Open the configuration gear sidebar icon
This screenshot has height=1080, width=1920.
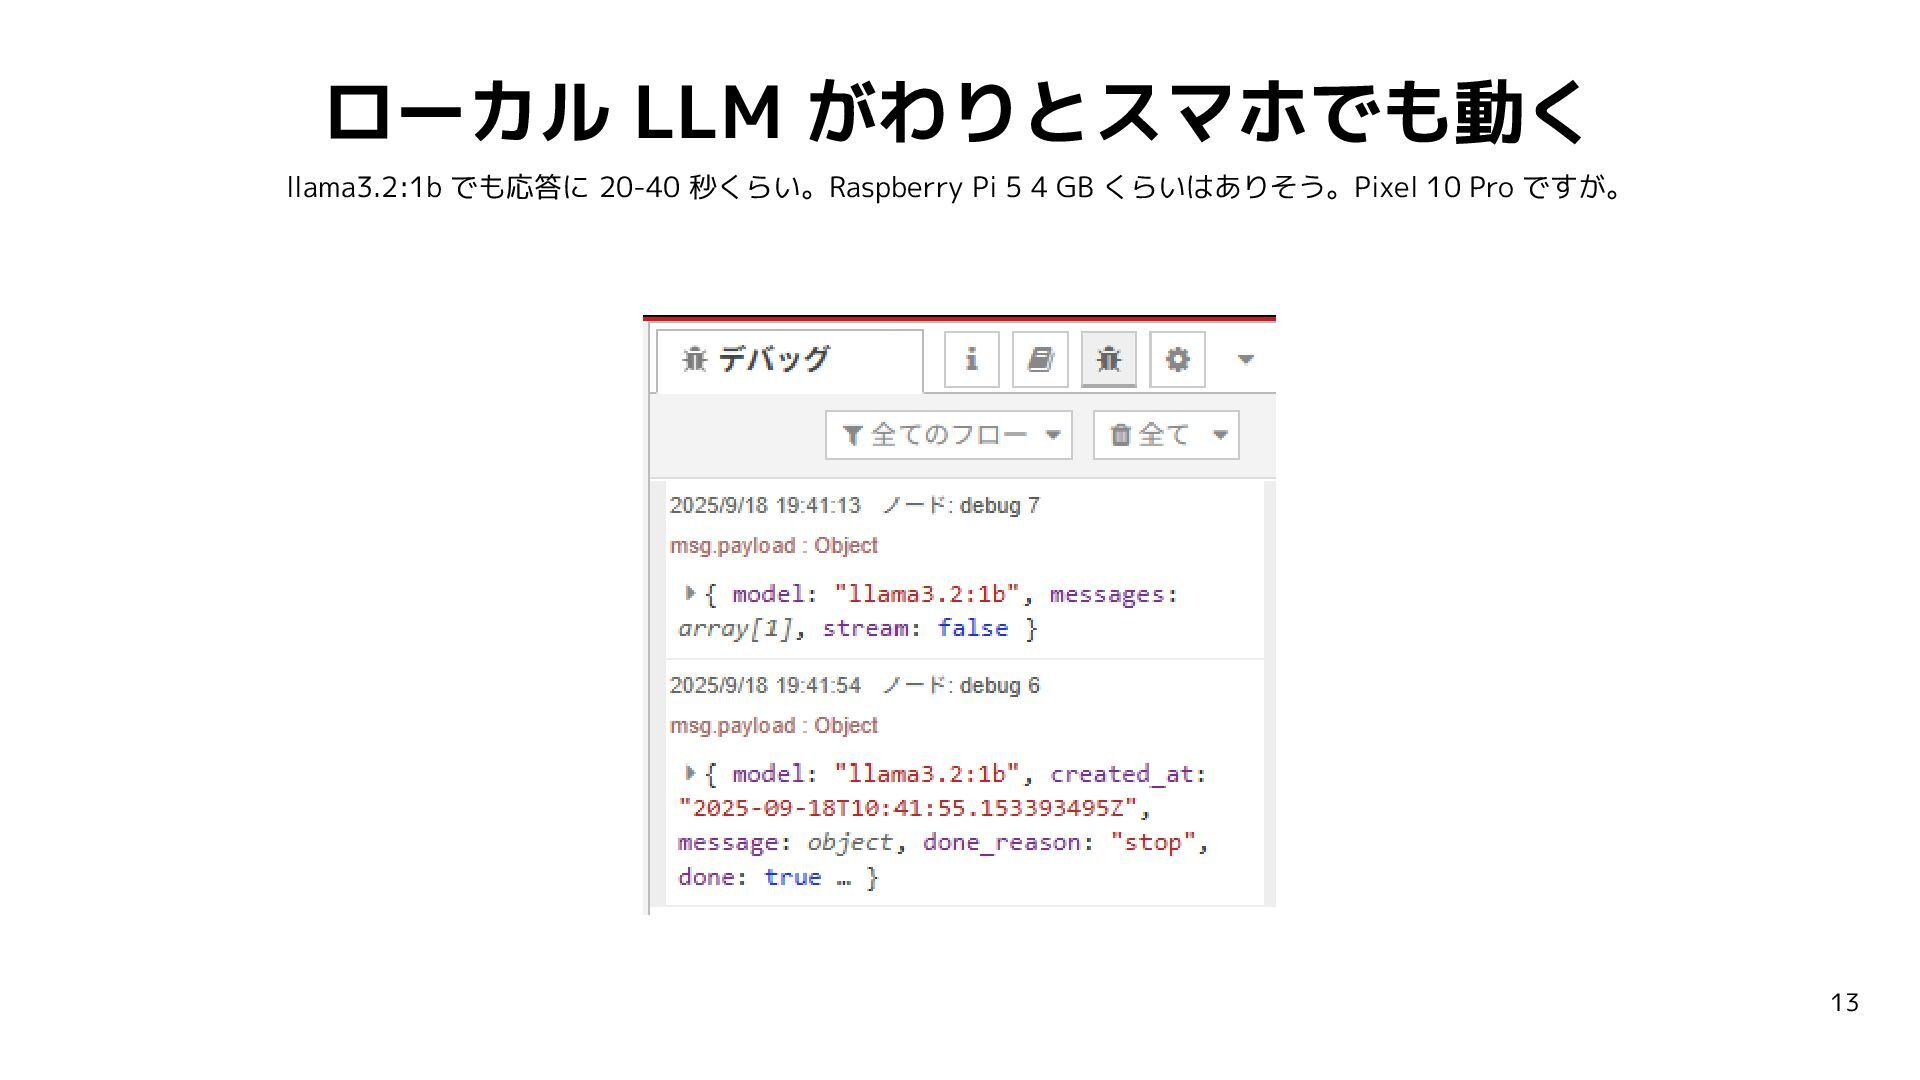click(1177, 359)
